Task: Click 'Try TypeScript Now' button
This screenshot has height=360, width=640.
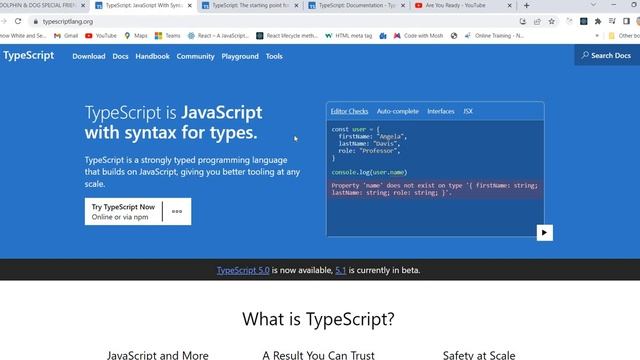Action: pos(123,211)
